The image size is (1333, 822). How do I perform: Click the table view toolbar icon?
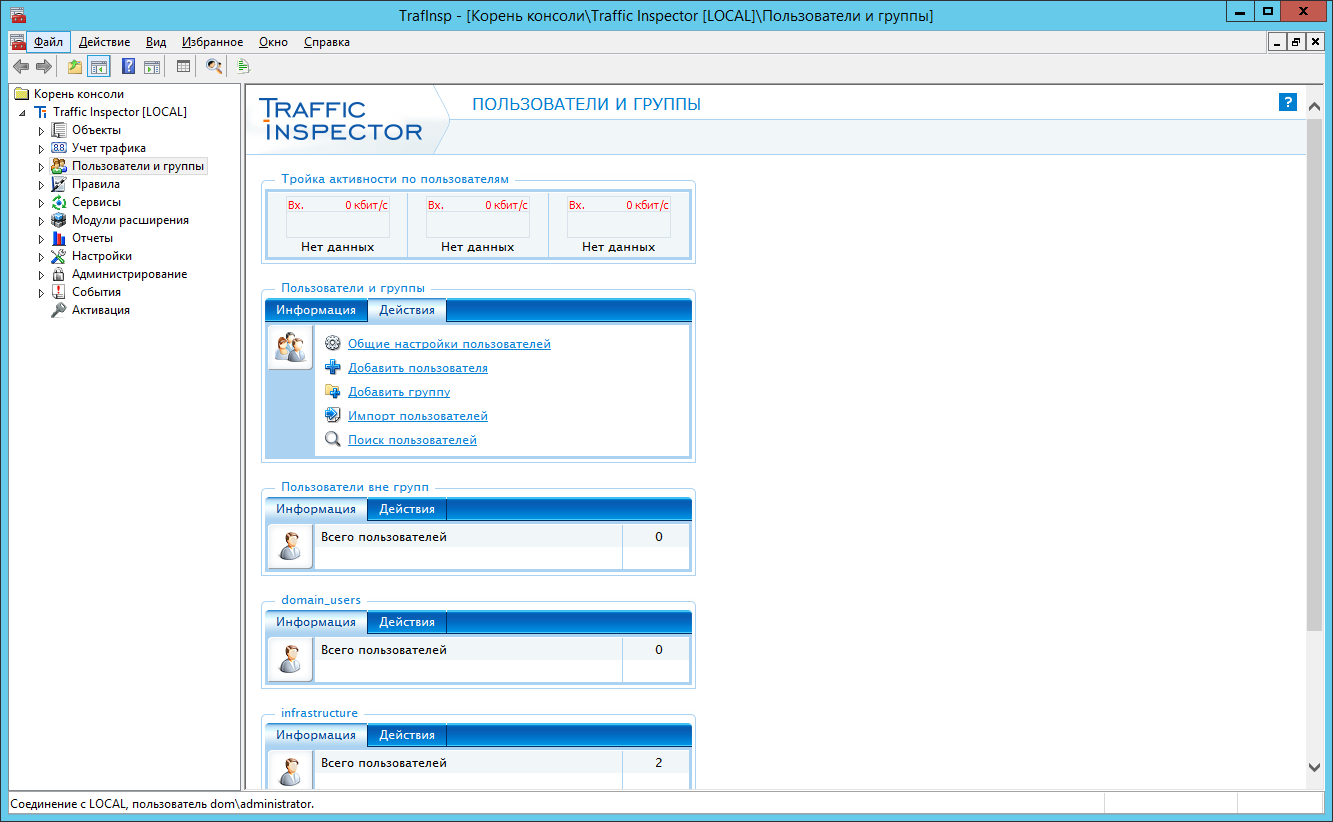click(x=183, y=67)
